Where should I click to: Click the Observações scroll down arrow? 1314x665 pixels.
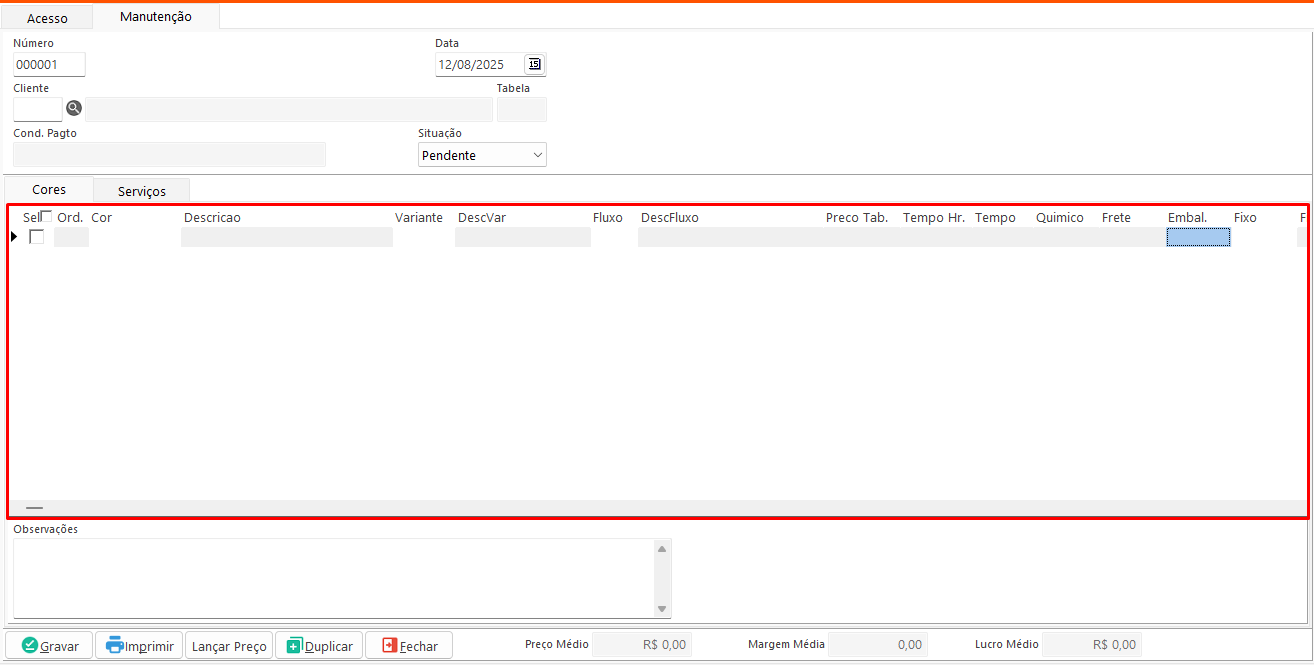coord(661,609)
